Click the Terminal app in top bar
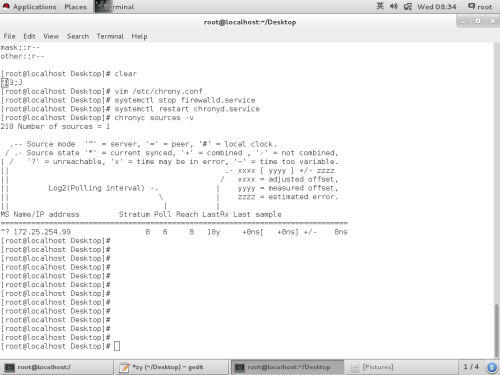This screenshot has height=375, width=500. tap(115, 7)
